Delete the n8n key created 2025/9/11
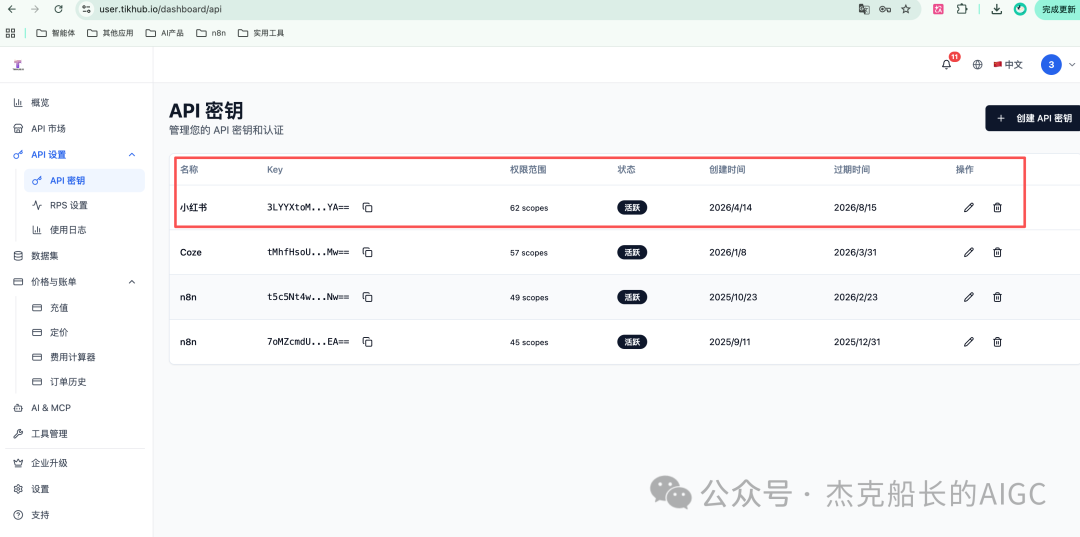The image size is (1080, 537). pos(997,341)
